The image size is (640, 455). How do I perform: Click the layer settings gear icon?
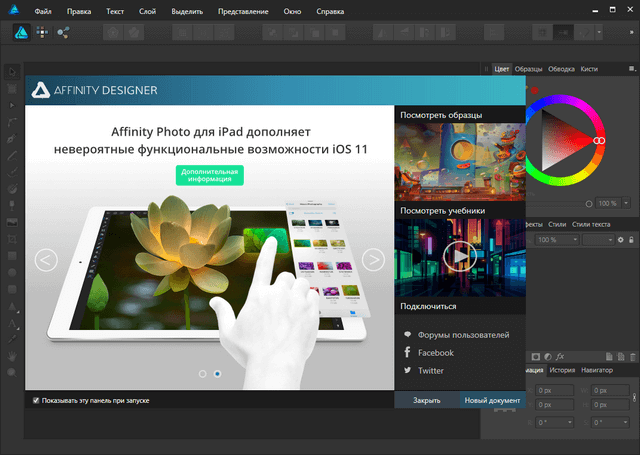pos(620,240)
